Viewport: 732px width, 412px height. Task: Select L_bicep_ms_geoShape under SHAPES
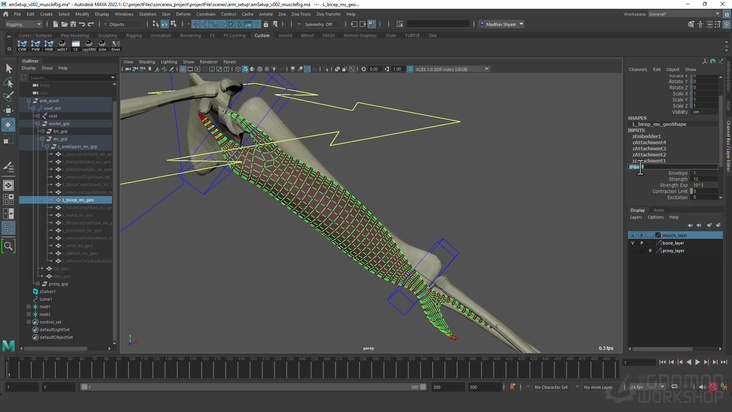(x=659, y=124)
